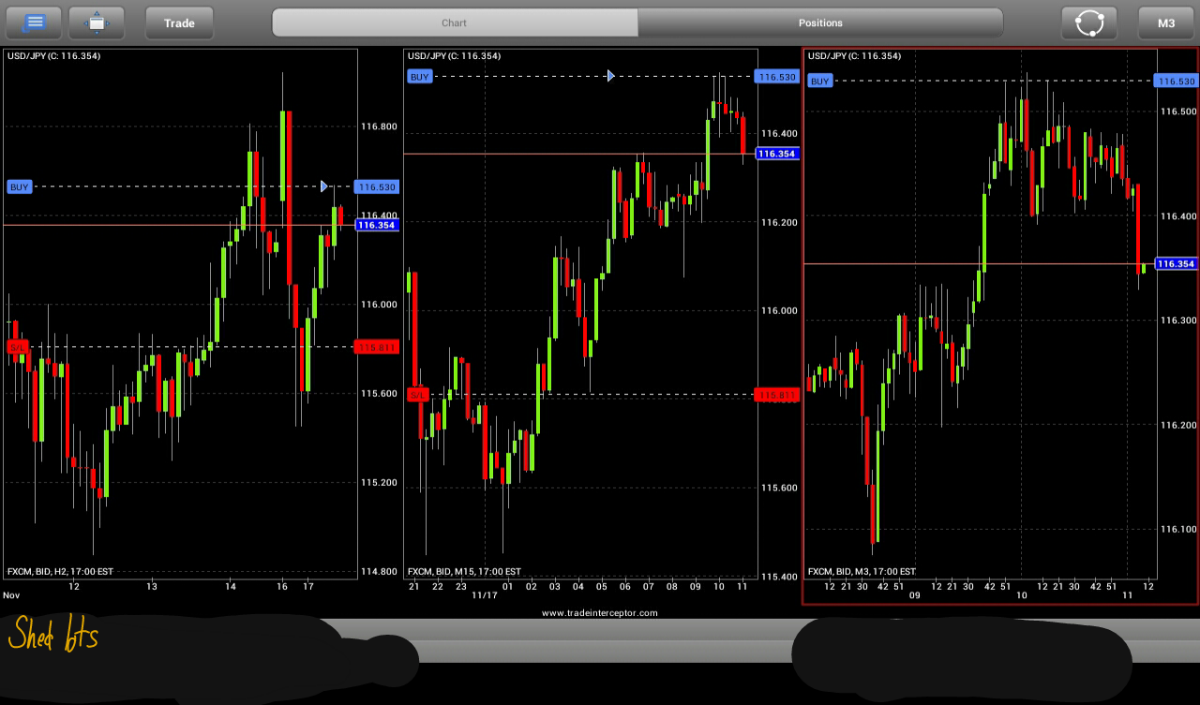Select the BUY order label in H2 chart
The height and width of the screenshot is (705, 1200).
pos(20,186)
